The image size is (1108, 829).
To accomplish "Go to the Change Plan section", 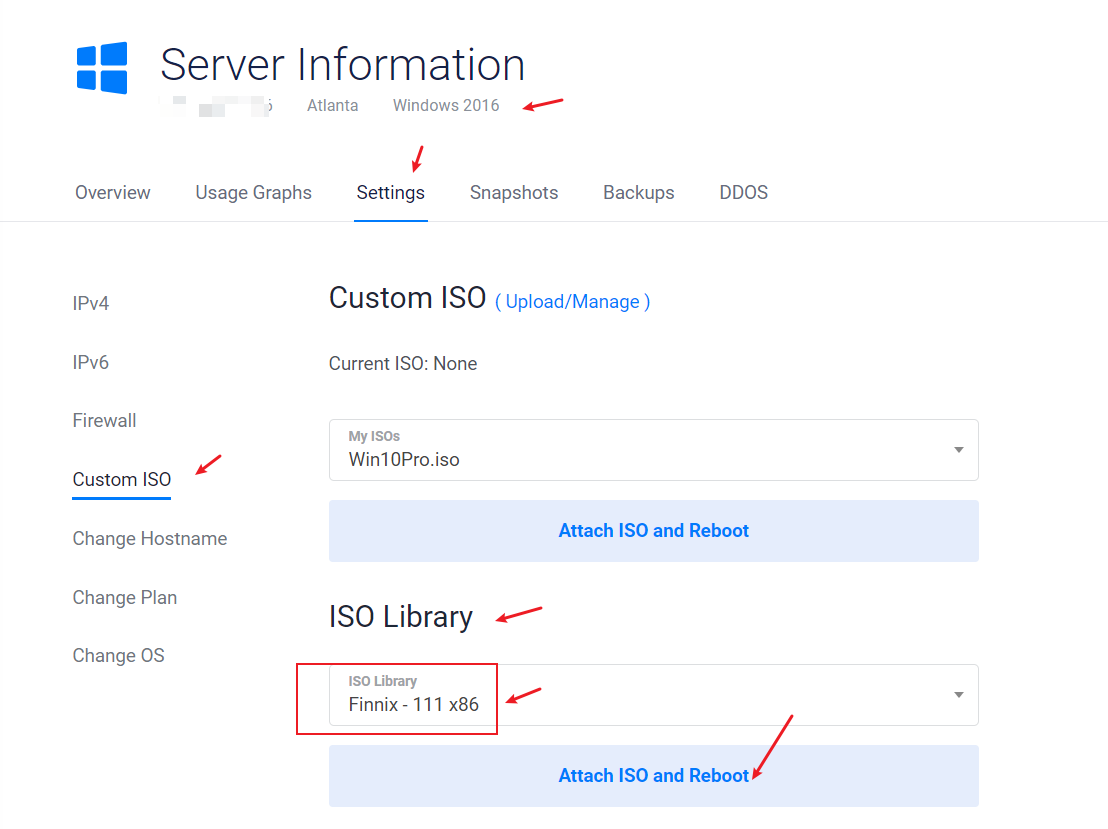I will 125,598.
